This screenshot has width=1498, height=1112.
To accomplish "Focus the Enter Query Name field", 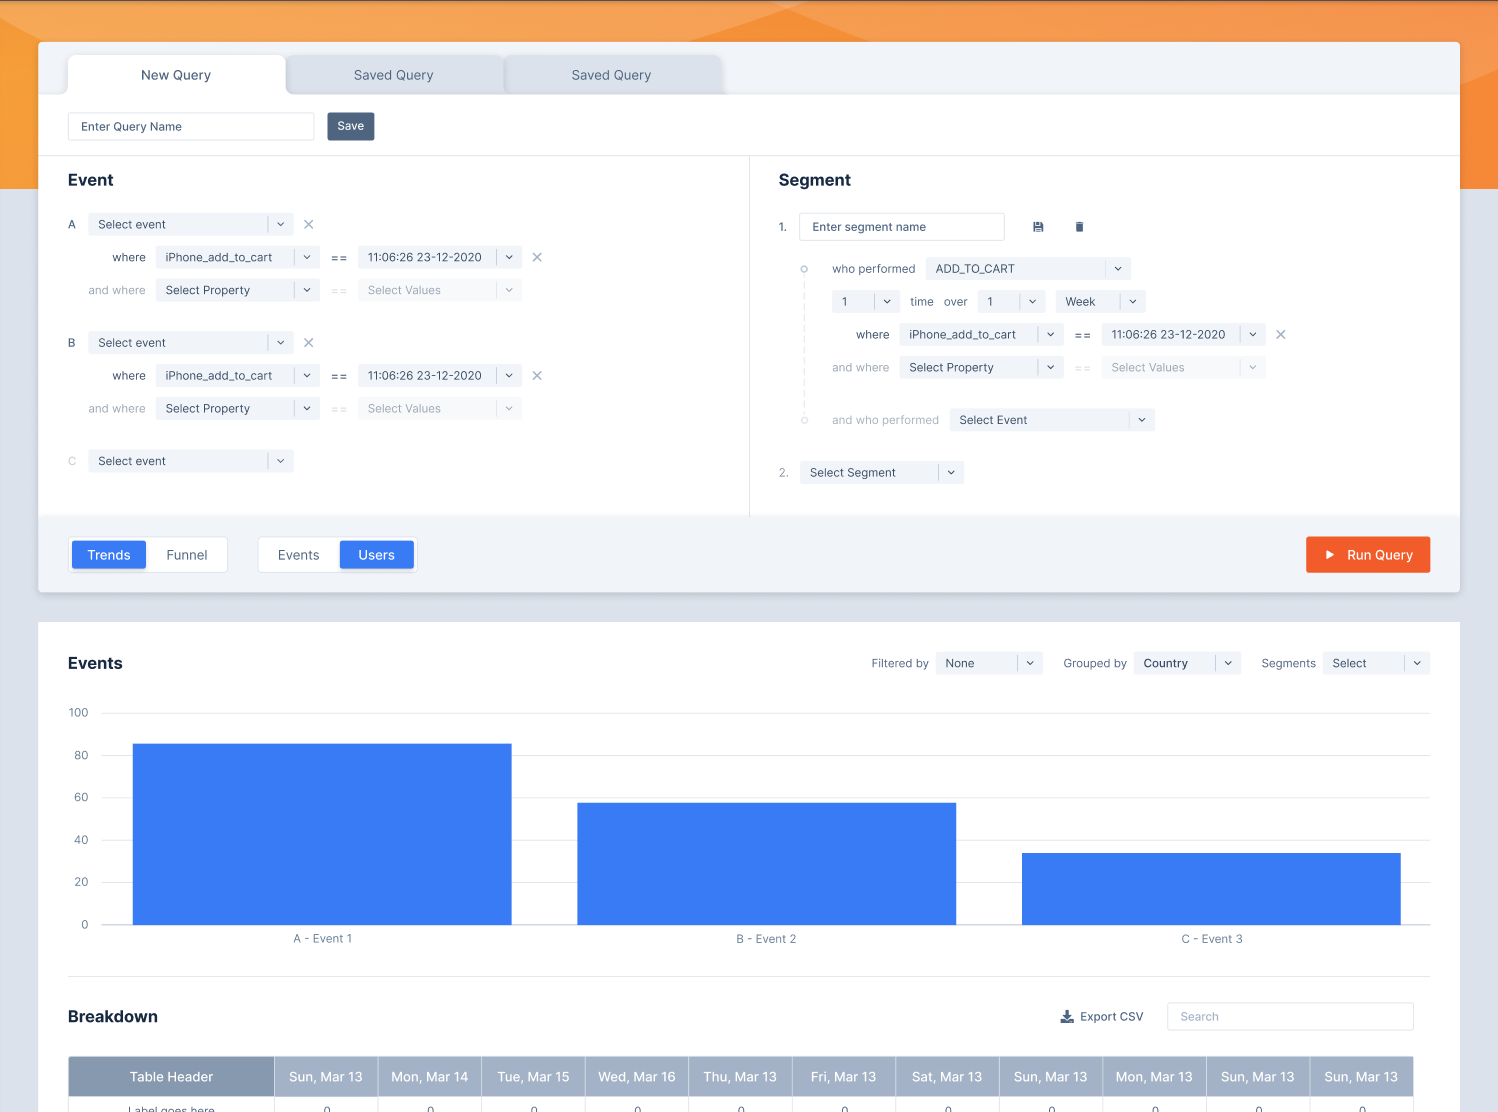I will click(x=191, y=127).
